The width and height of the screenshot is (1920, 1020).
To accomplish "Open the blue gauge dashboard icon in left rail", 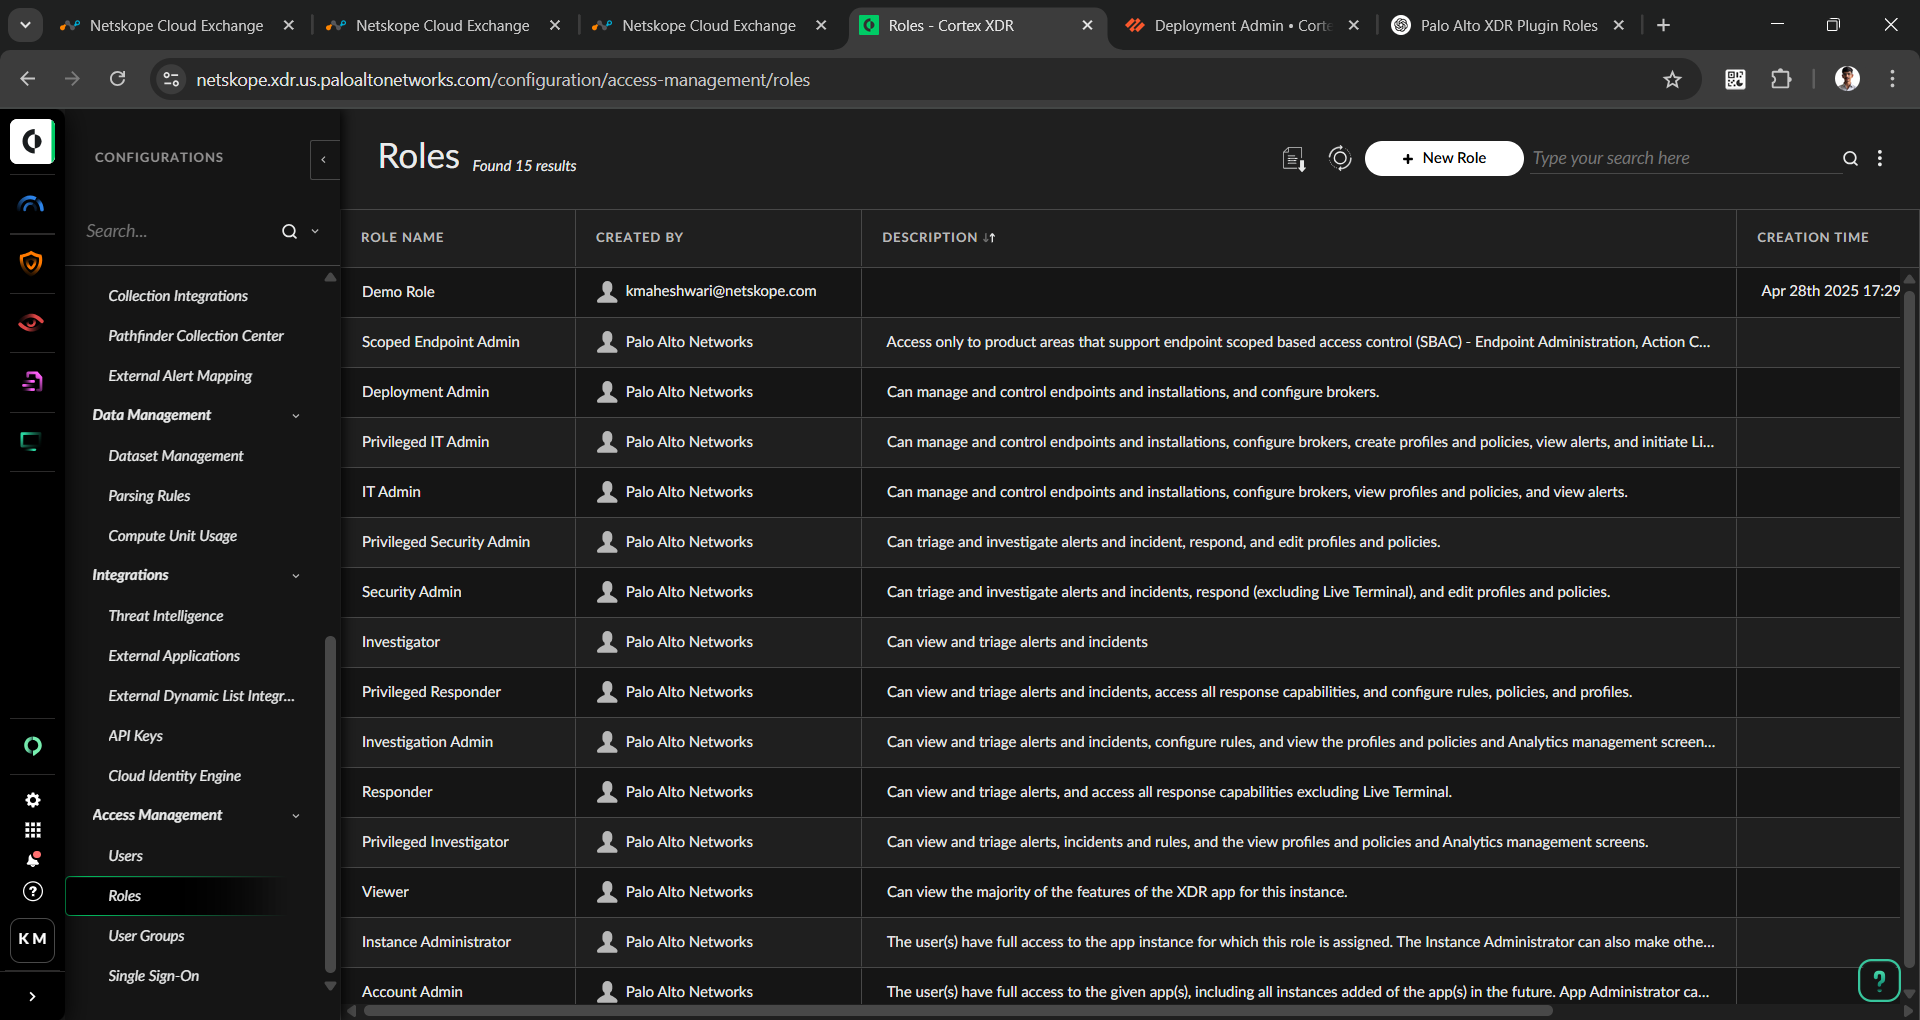I will (x=32, y=204).
